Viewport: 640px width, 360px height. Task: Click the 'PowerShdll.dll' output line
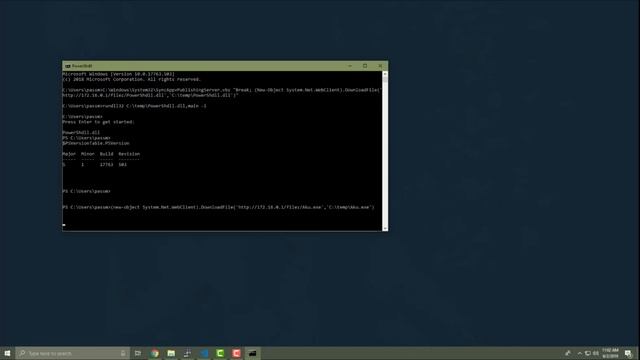click(x=81, y=132)
